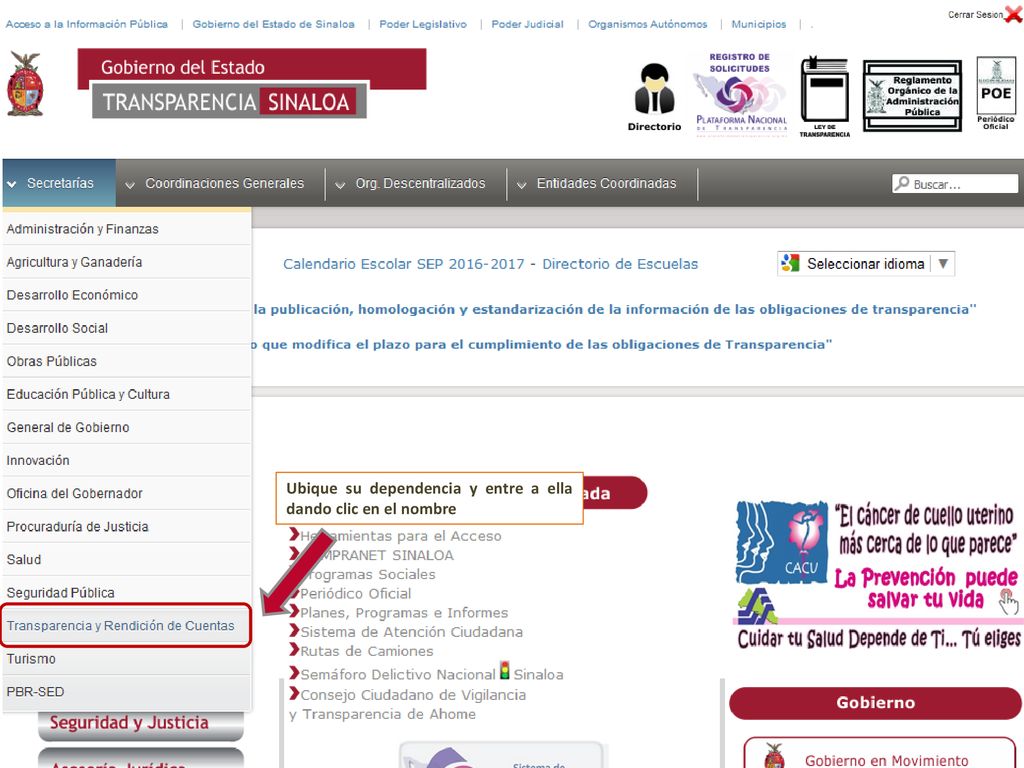Open Poder Legislativo link

(x=423, y=24)
